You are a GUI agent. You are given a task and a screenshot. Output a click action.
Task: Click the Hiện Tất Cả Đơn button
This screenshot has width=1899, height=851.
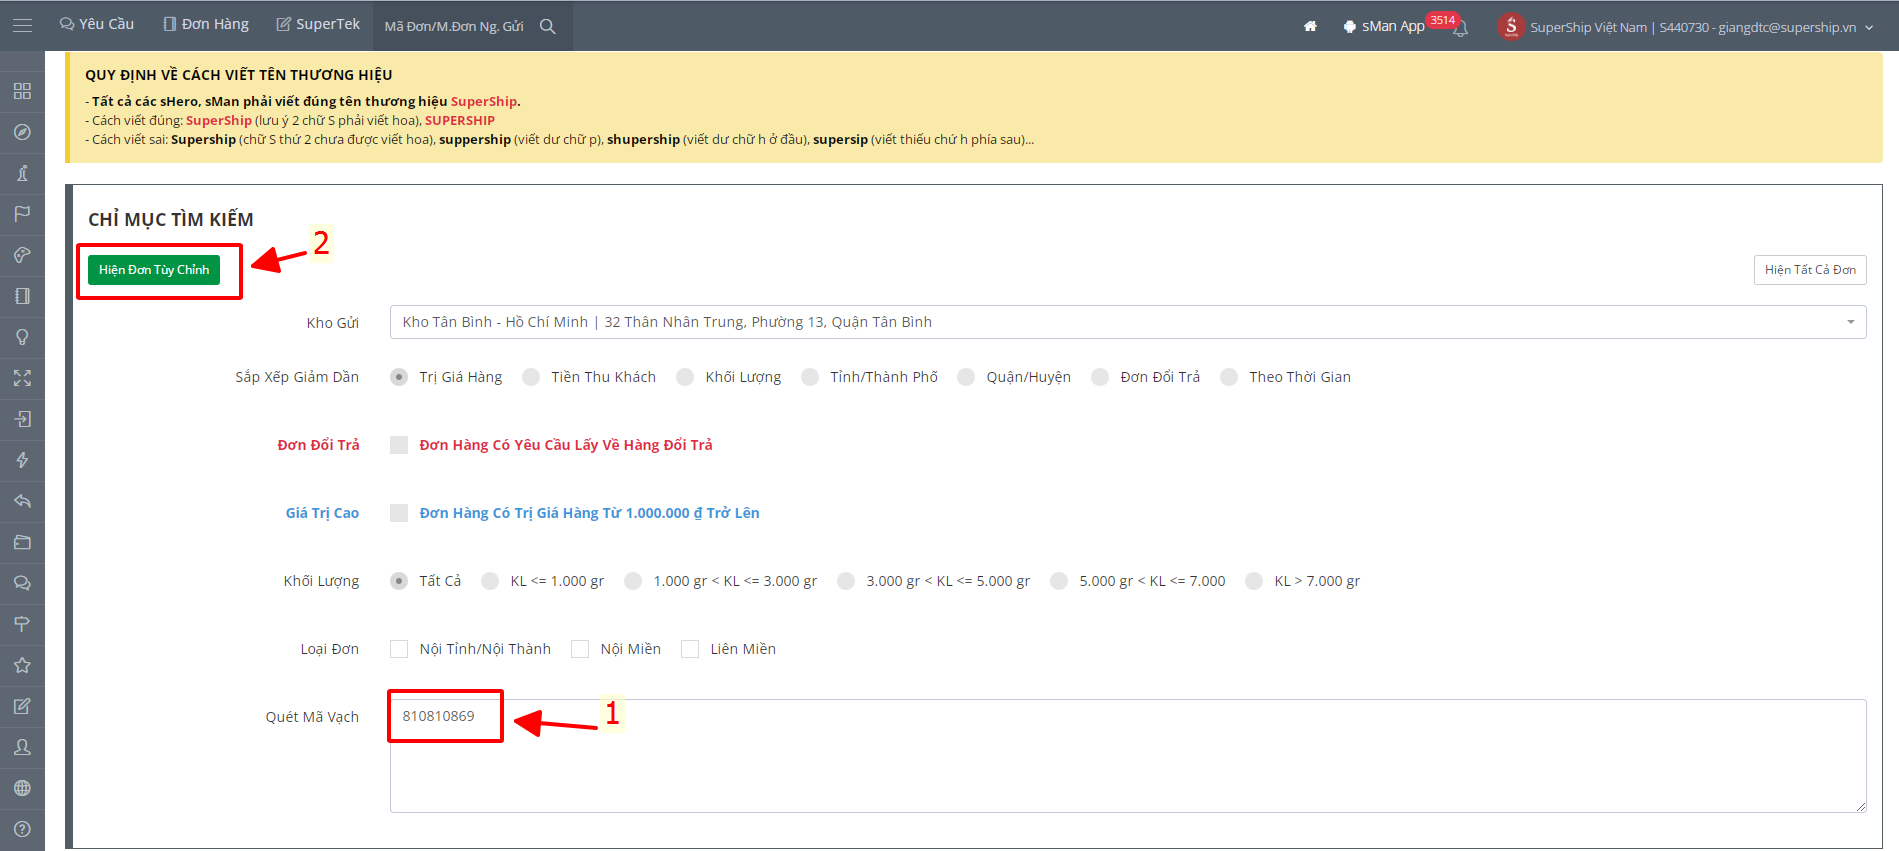click(1810, 270)
